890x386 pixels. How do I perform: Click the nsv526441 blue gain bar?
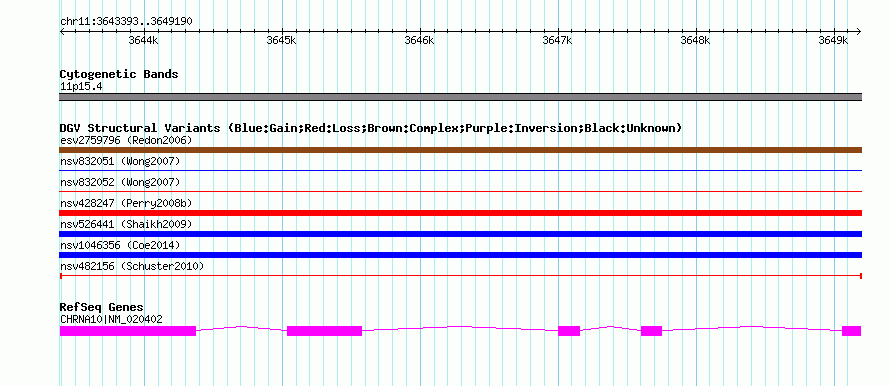click(460, 234)
